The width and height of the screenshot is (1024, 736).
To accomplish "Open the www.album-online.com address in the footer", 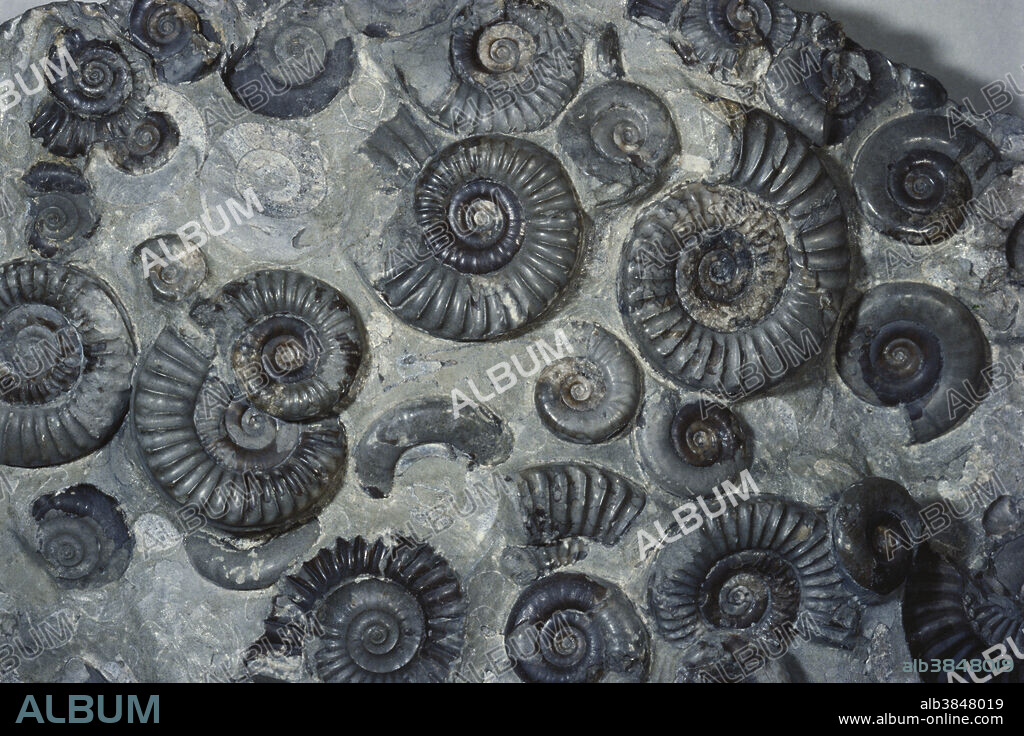I will click(920, 720).
